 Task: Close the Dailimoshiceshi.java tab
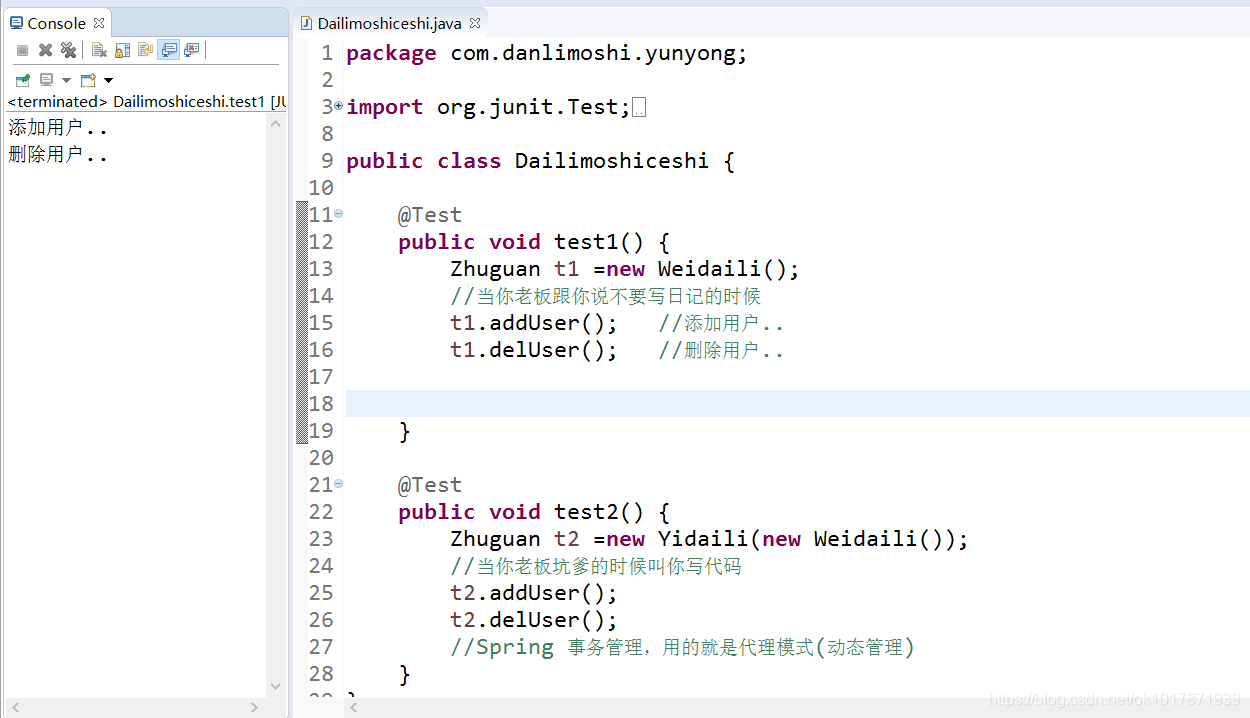(x=475, y=22)
